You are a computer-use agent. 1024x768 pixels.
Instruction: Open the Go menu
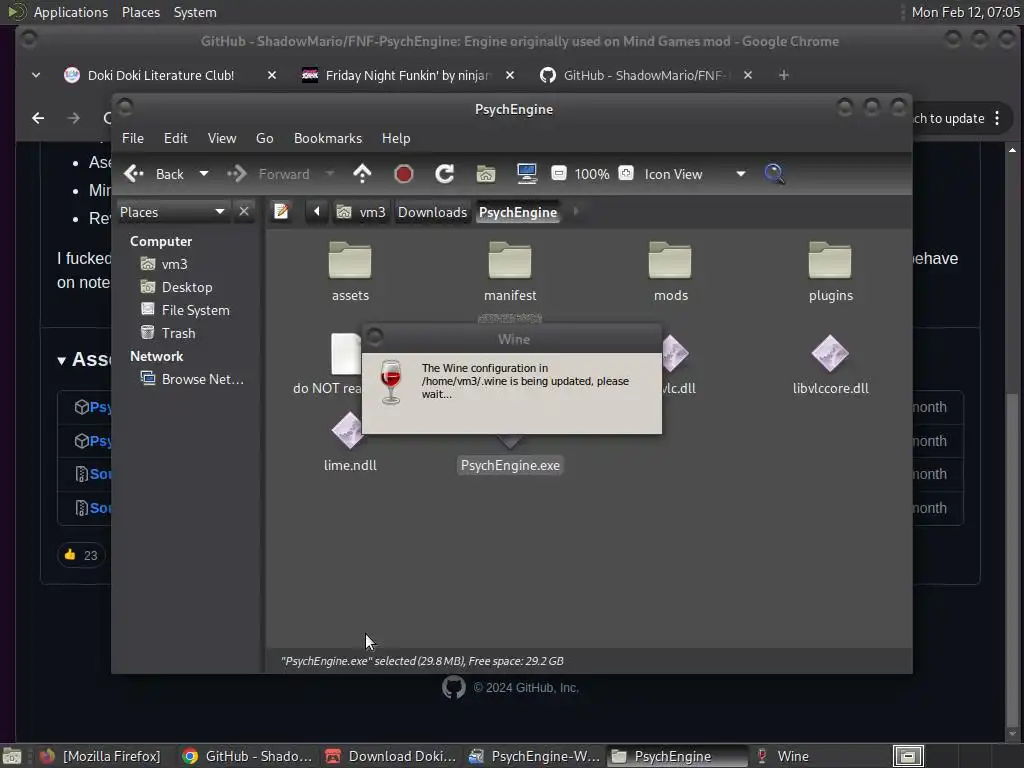(x=264, y=138)
